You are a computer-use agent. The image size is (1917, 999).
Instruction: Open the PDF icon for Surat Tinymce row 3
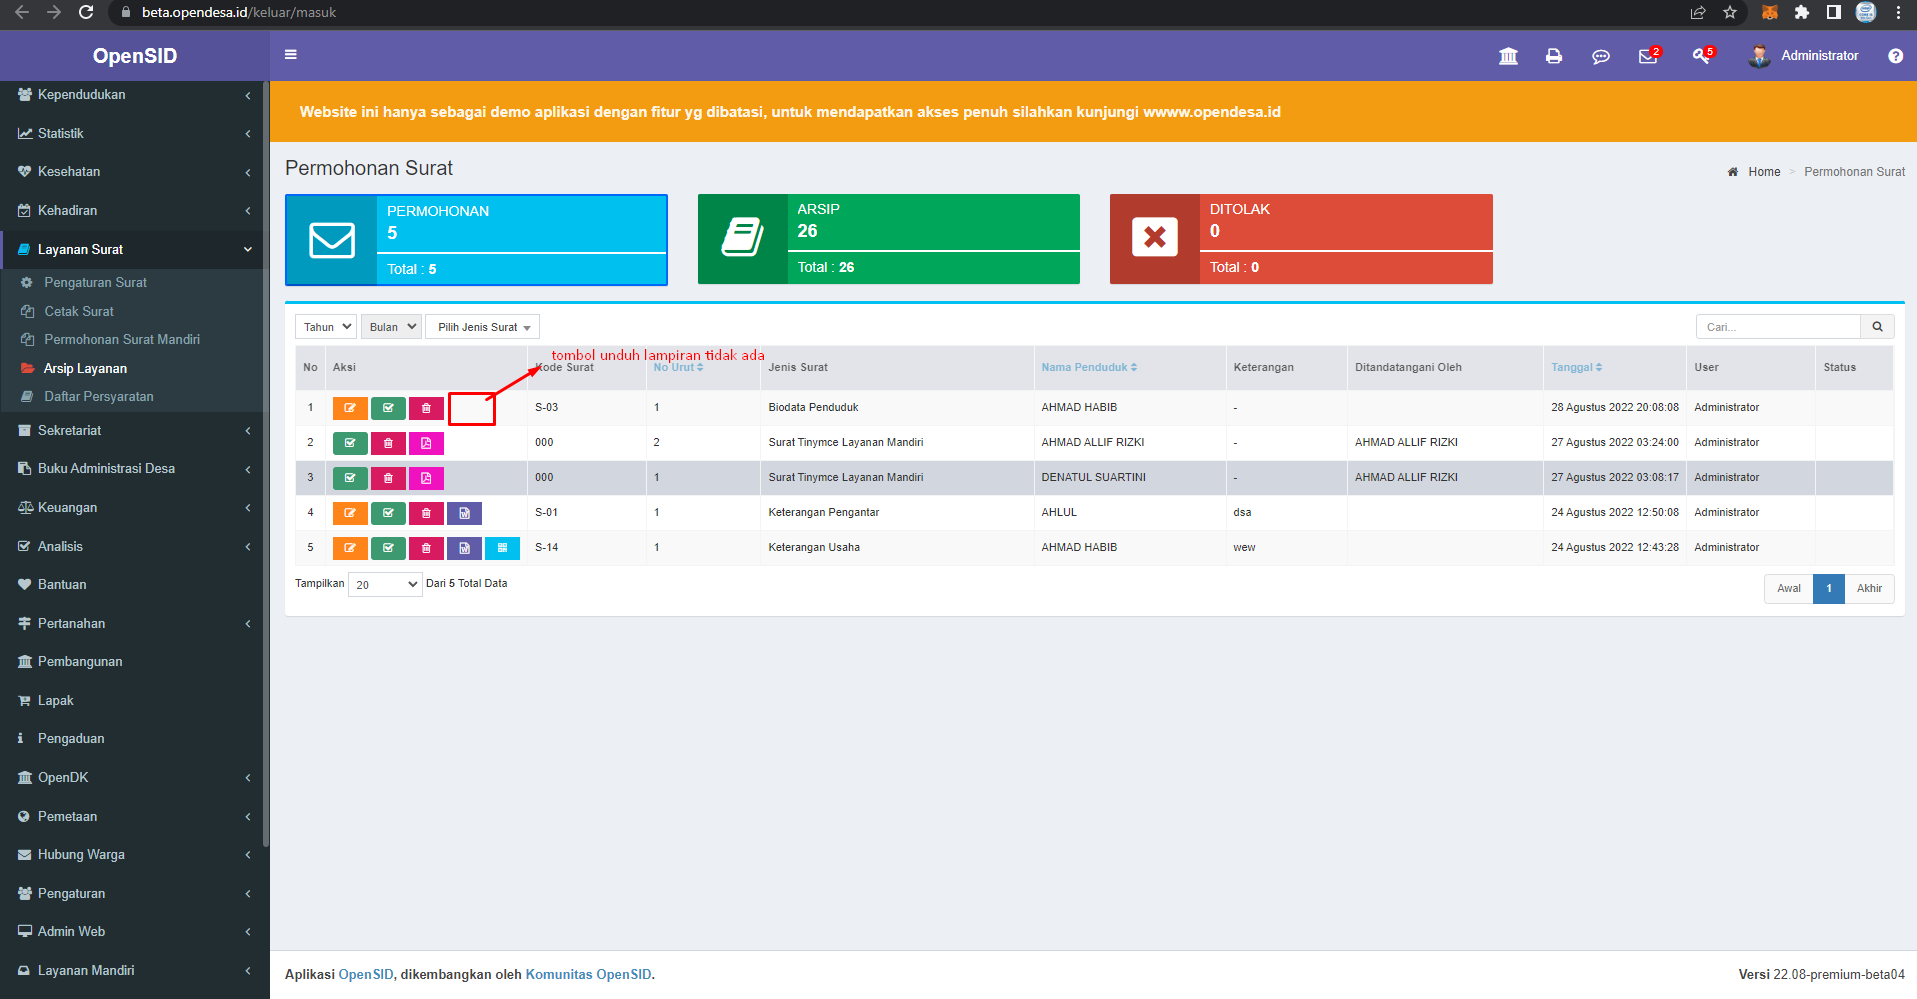click(x=427, y=478)
